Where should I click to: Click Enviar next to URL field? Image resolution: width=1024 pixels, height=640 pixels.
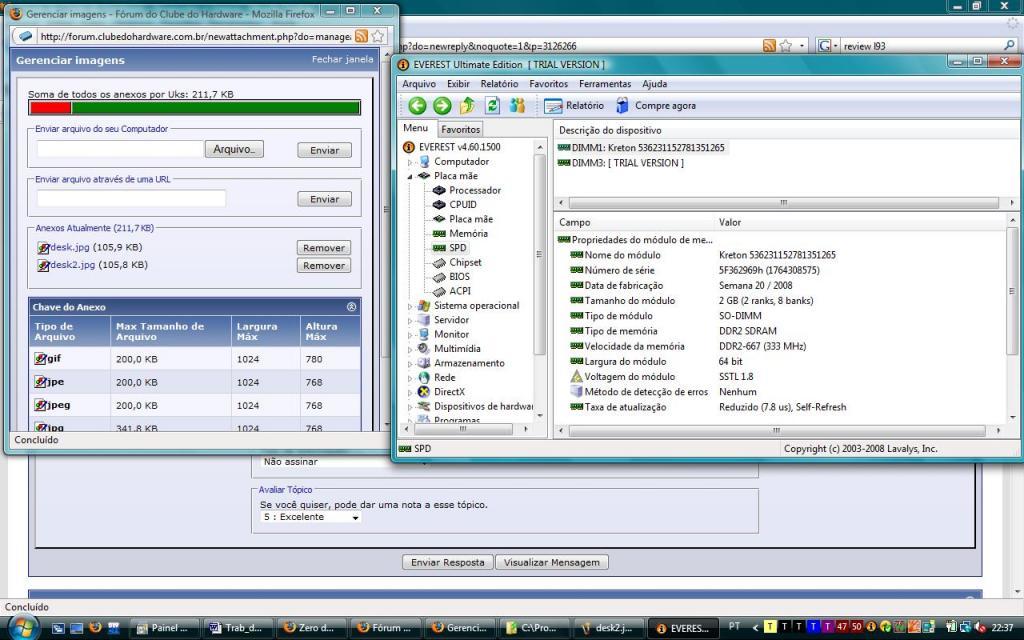click(x=325, y=199)
